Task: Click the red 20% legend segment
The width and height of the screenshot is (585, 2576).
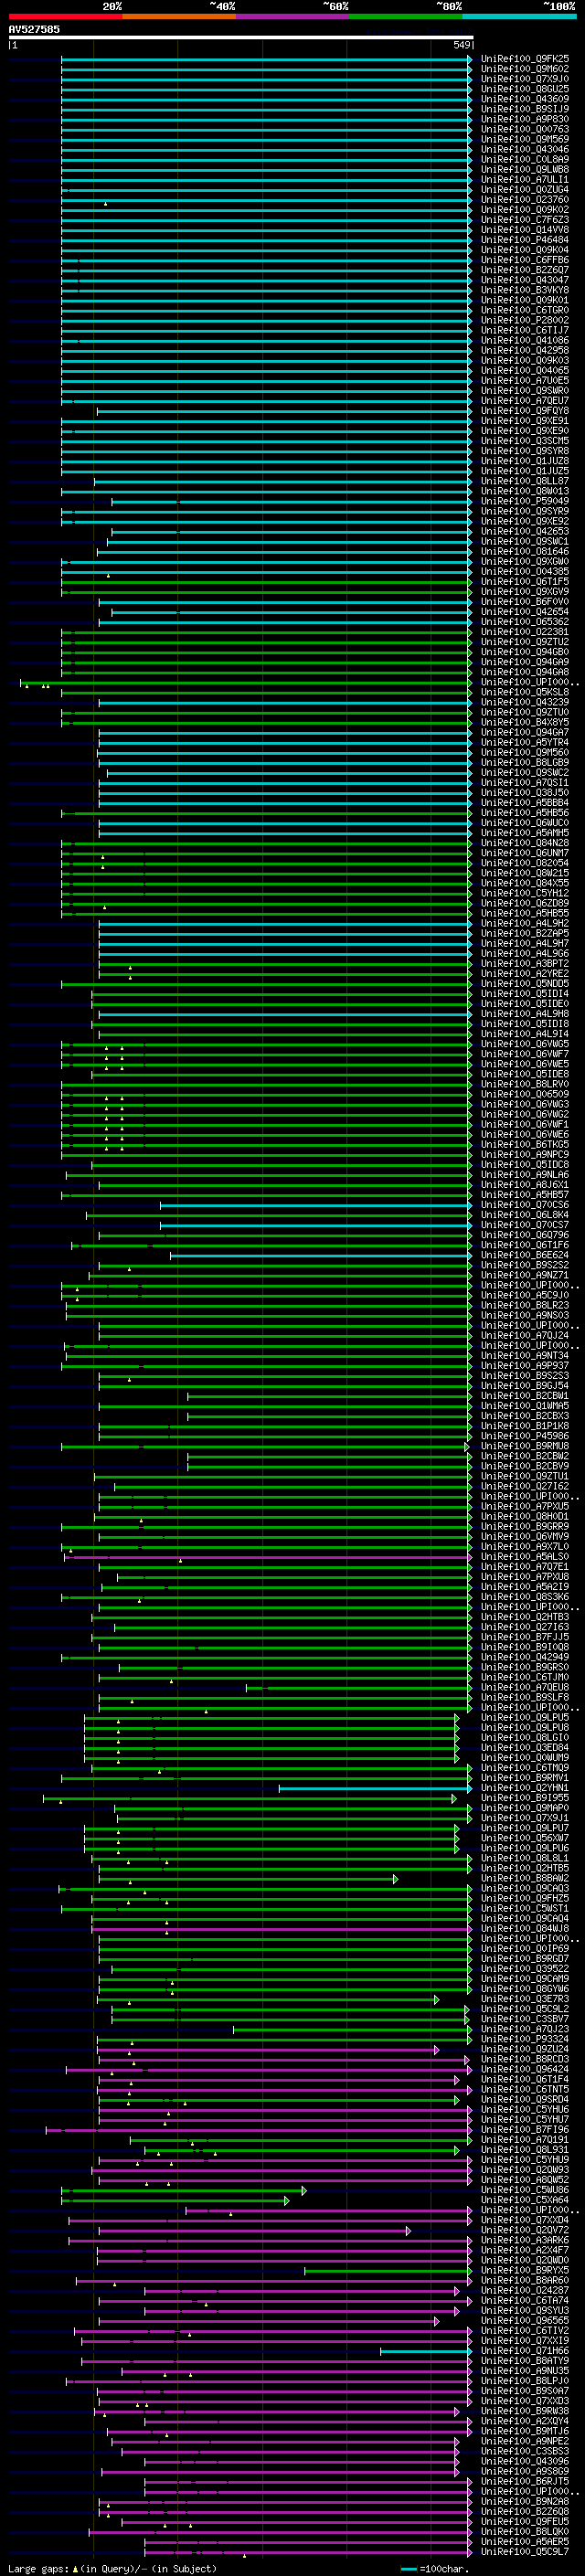Action: pos(65,16)
